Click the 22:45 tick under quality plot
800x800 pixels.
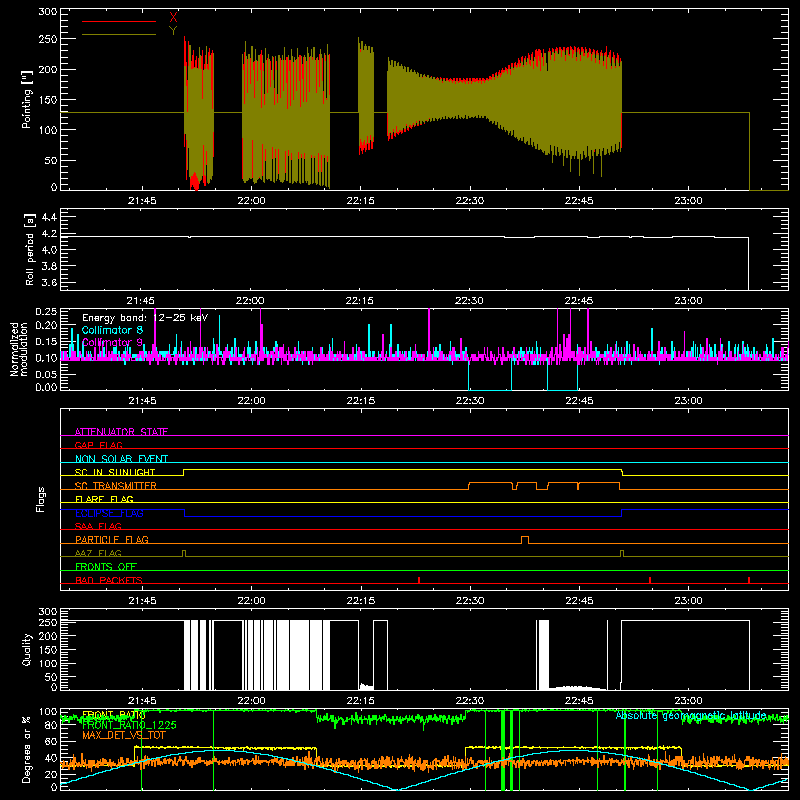pyautogui.click(x=579, y=701)
